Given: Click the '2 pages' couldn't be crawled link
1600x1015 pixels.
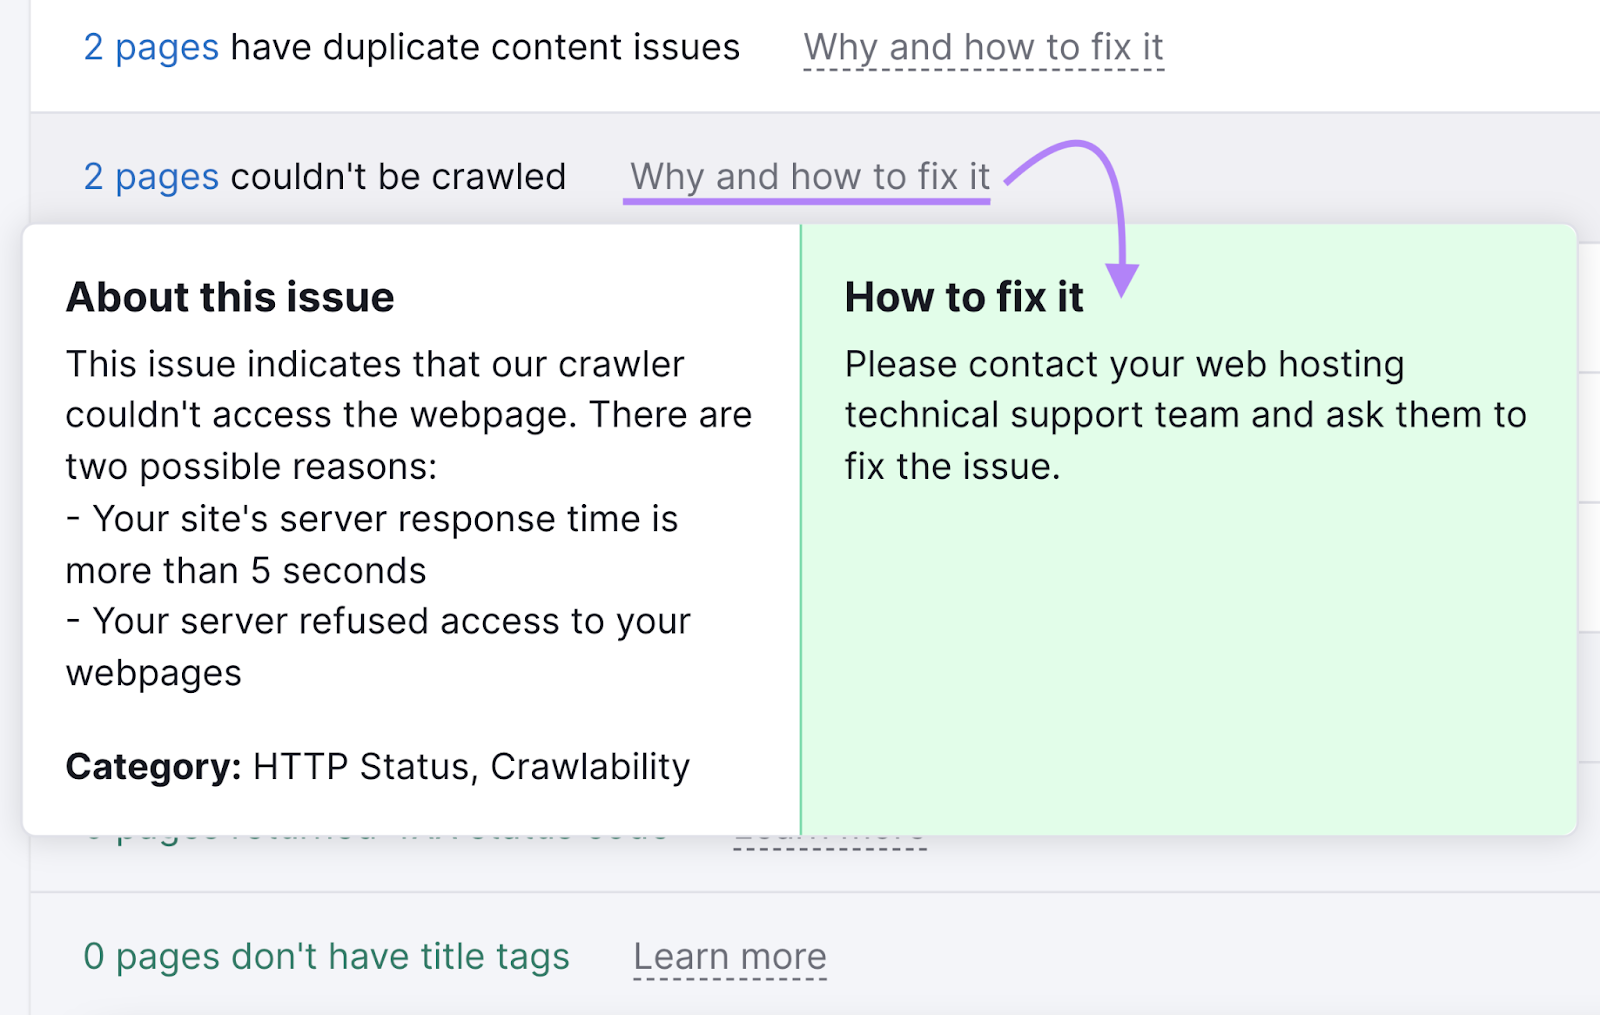Looking at the screenshot, I should coord(152,176).
